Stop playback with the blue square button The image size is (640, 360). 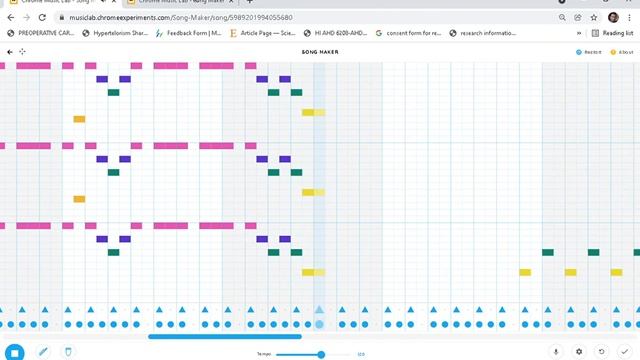[15, 353]
